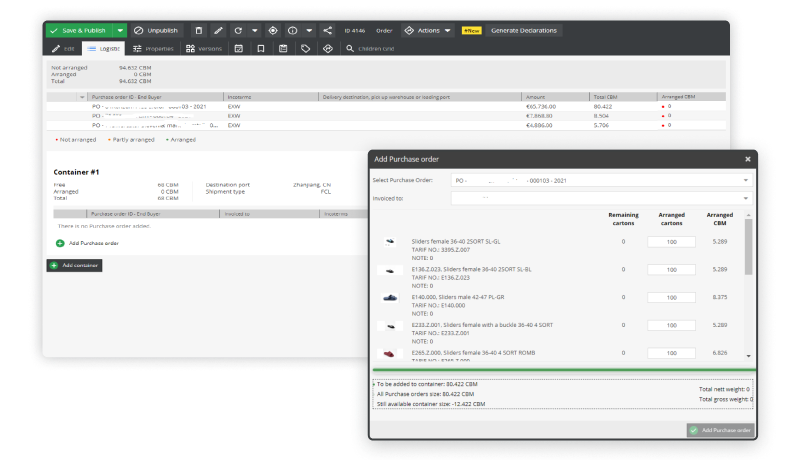The image size is (800, 460).
Task: Click arranged cartons field for E136.Z.023 sliders
Action: [x=671, y=269]
